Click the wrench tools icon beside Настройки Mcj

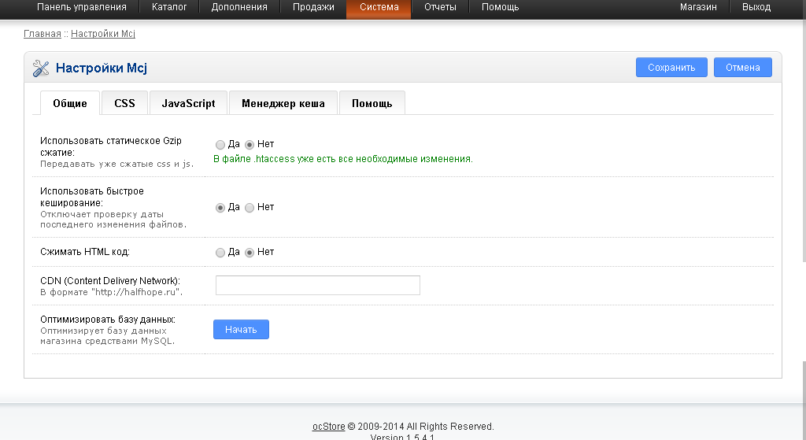pyautogui.click(x=41, y=68)
